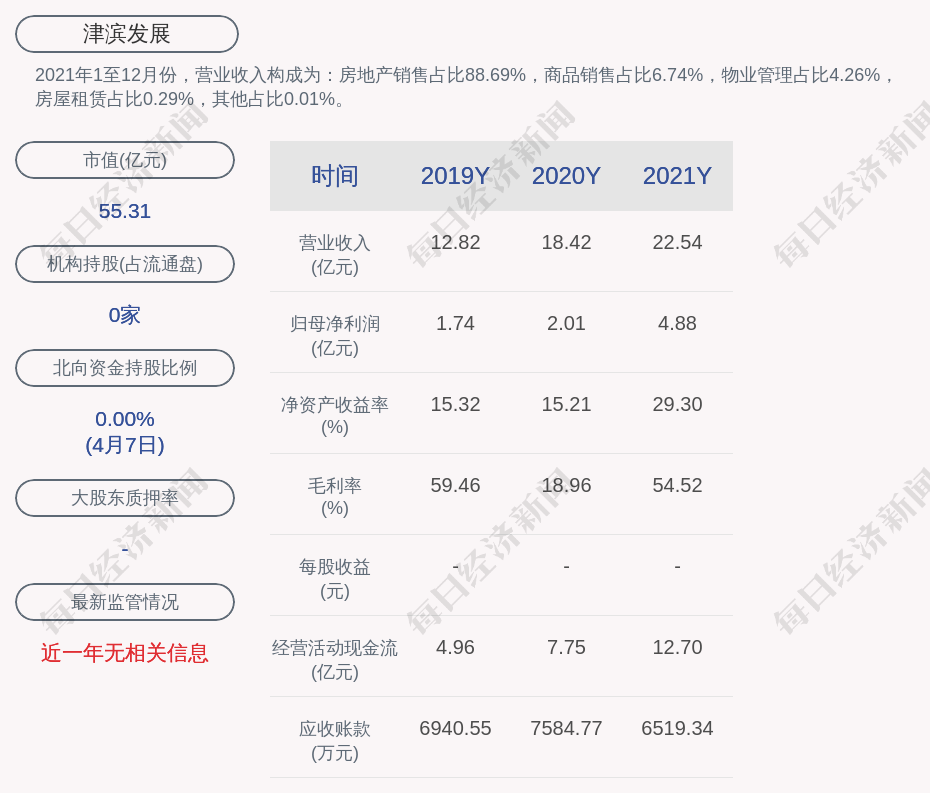Click the ROE value 15.21
Image resolution: width=930 pixels, height=793 pixels.
coord(566,405)
